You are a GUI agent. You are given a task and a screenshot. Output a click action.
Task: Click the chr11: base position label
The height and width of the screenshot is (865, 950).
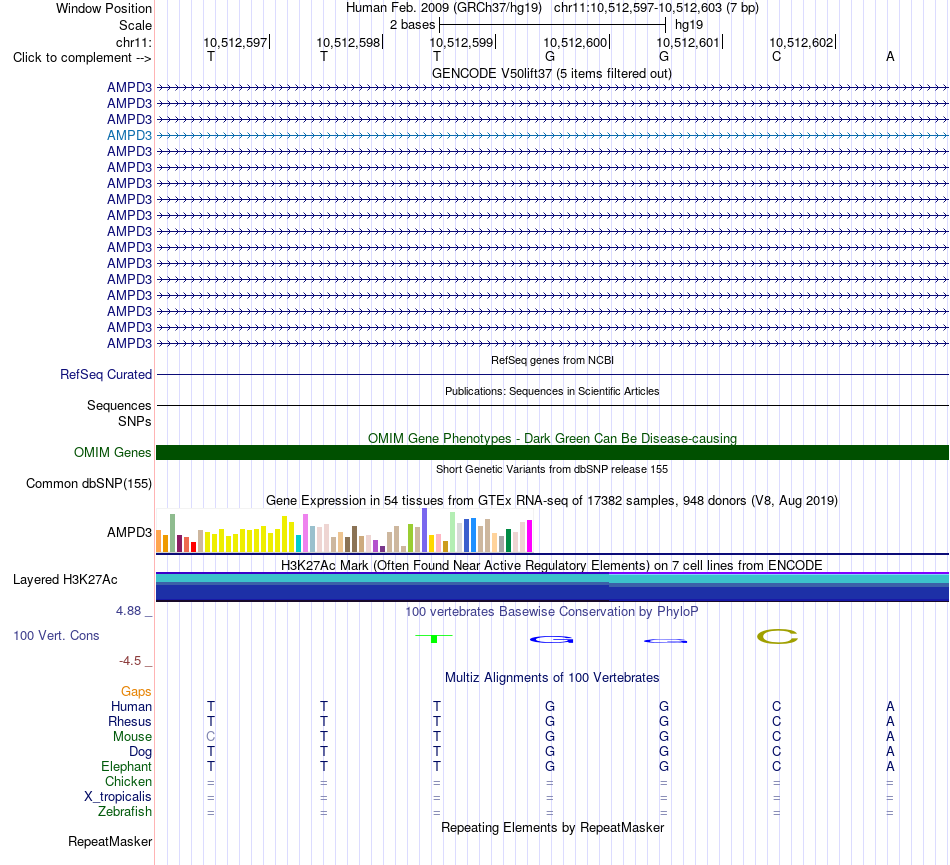[x=133, y=42]
